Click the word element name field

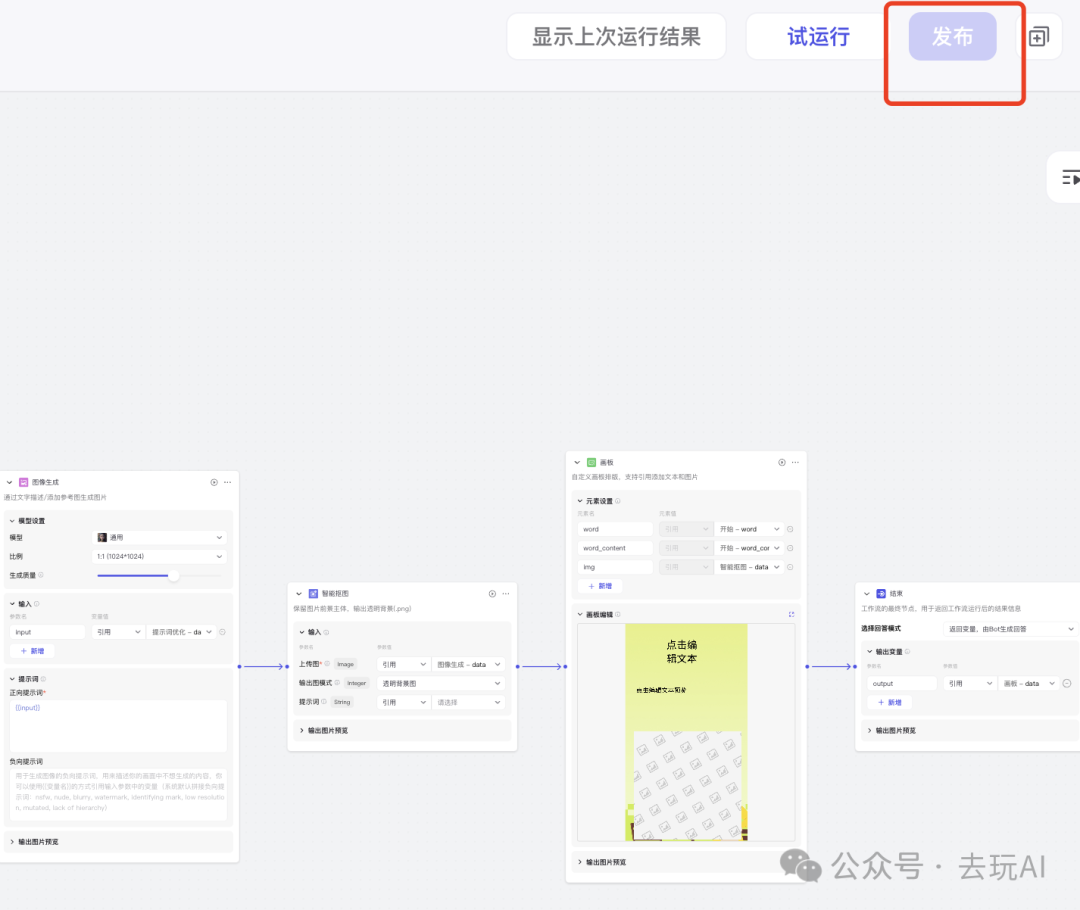coord(615,529)
